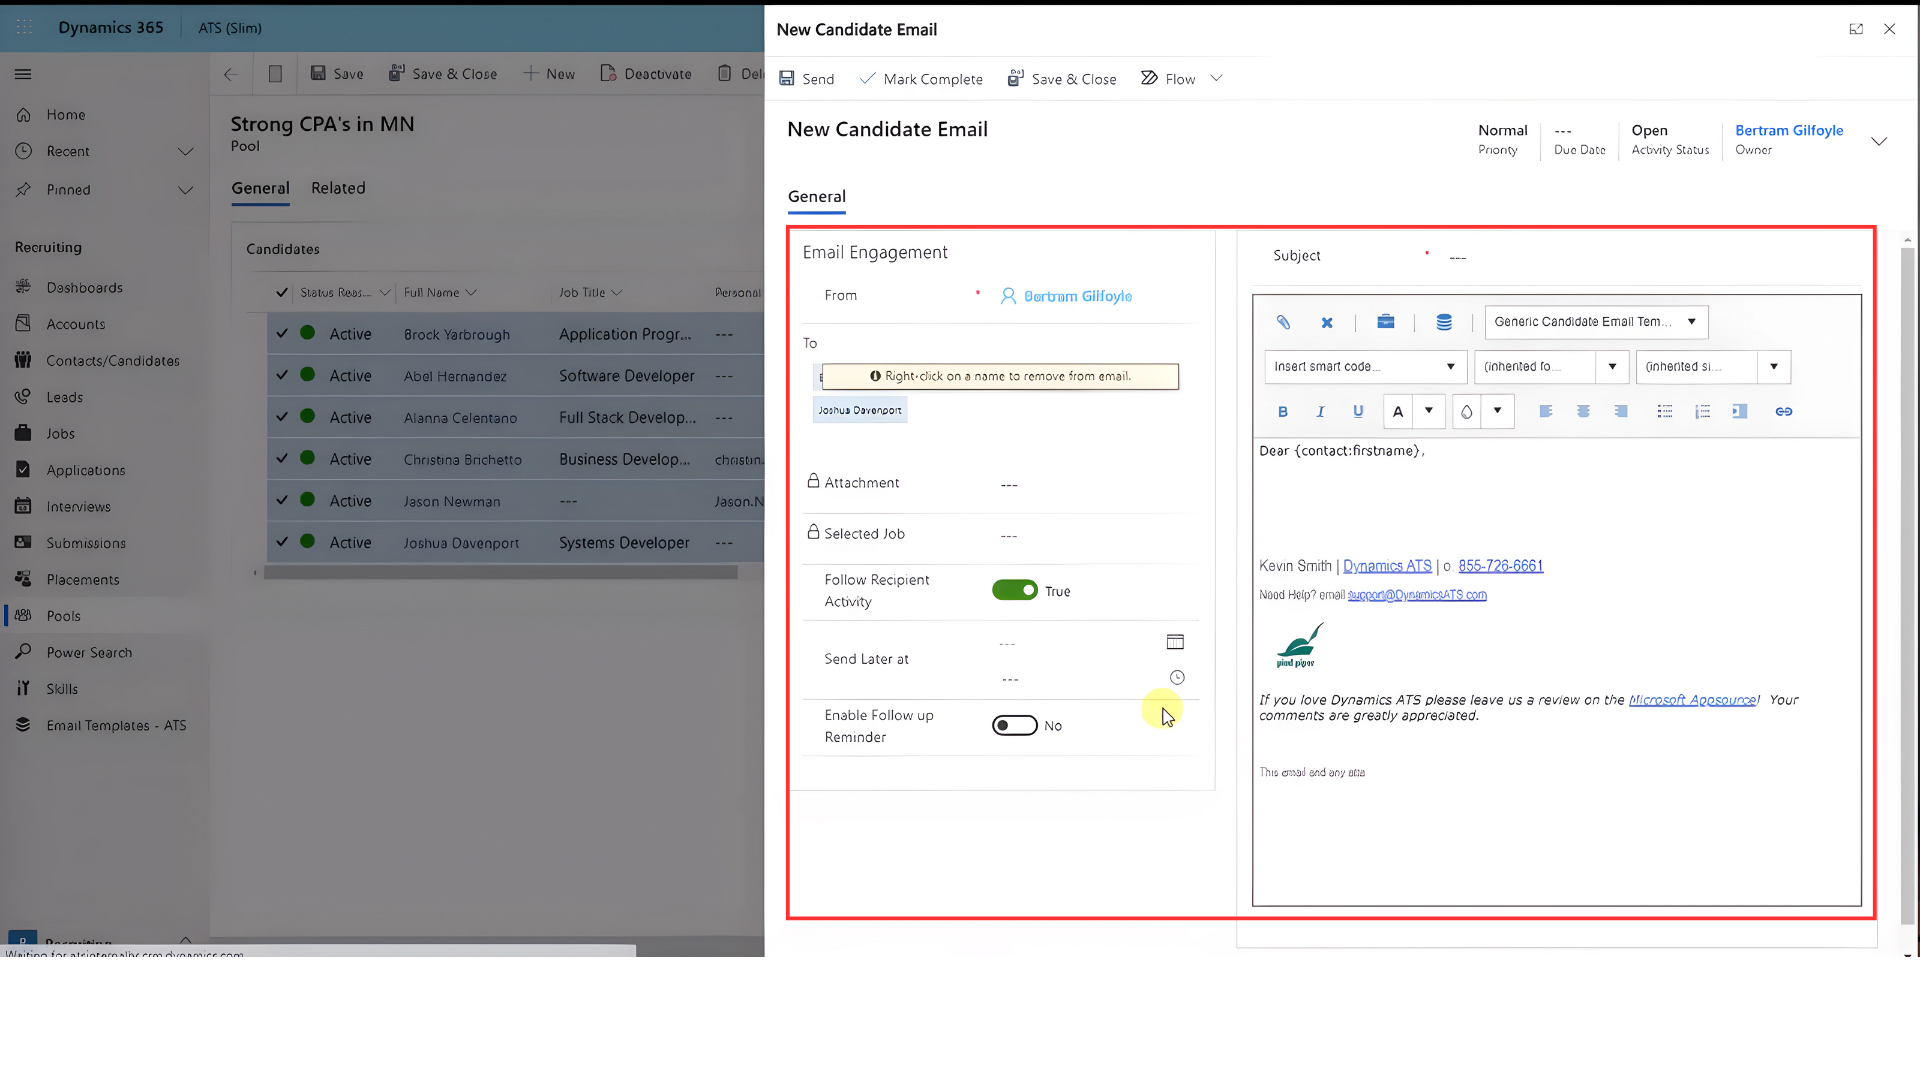Click the page icon next to back arrow
1920x1080 pixels.
275,74
